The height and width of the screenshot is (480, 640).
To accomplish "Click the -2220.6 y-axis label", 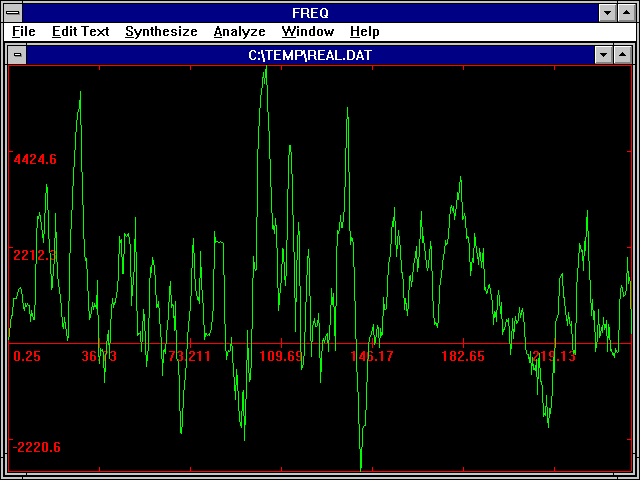I will pyautogui.click(x=37, y=447).
